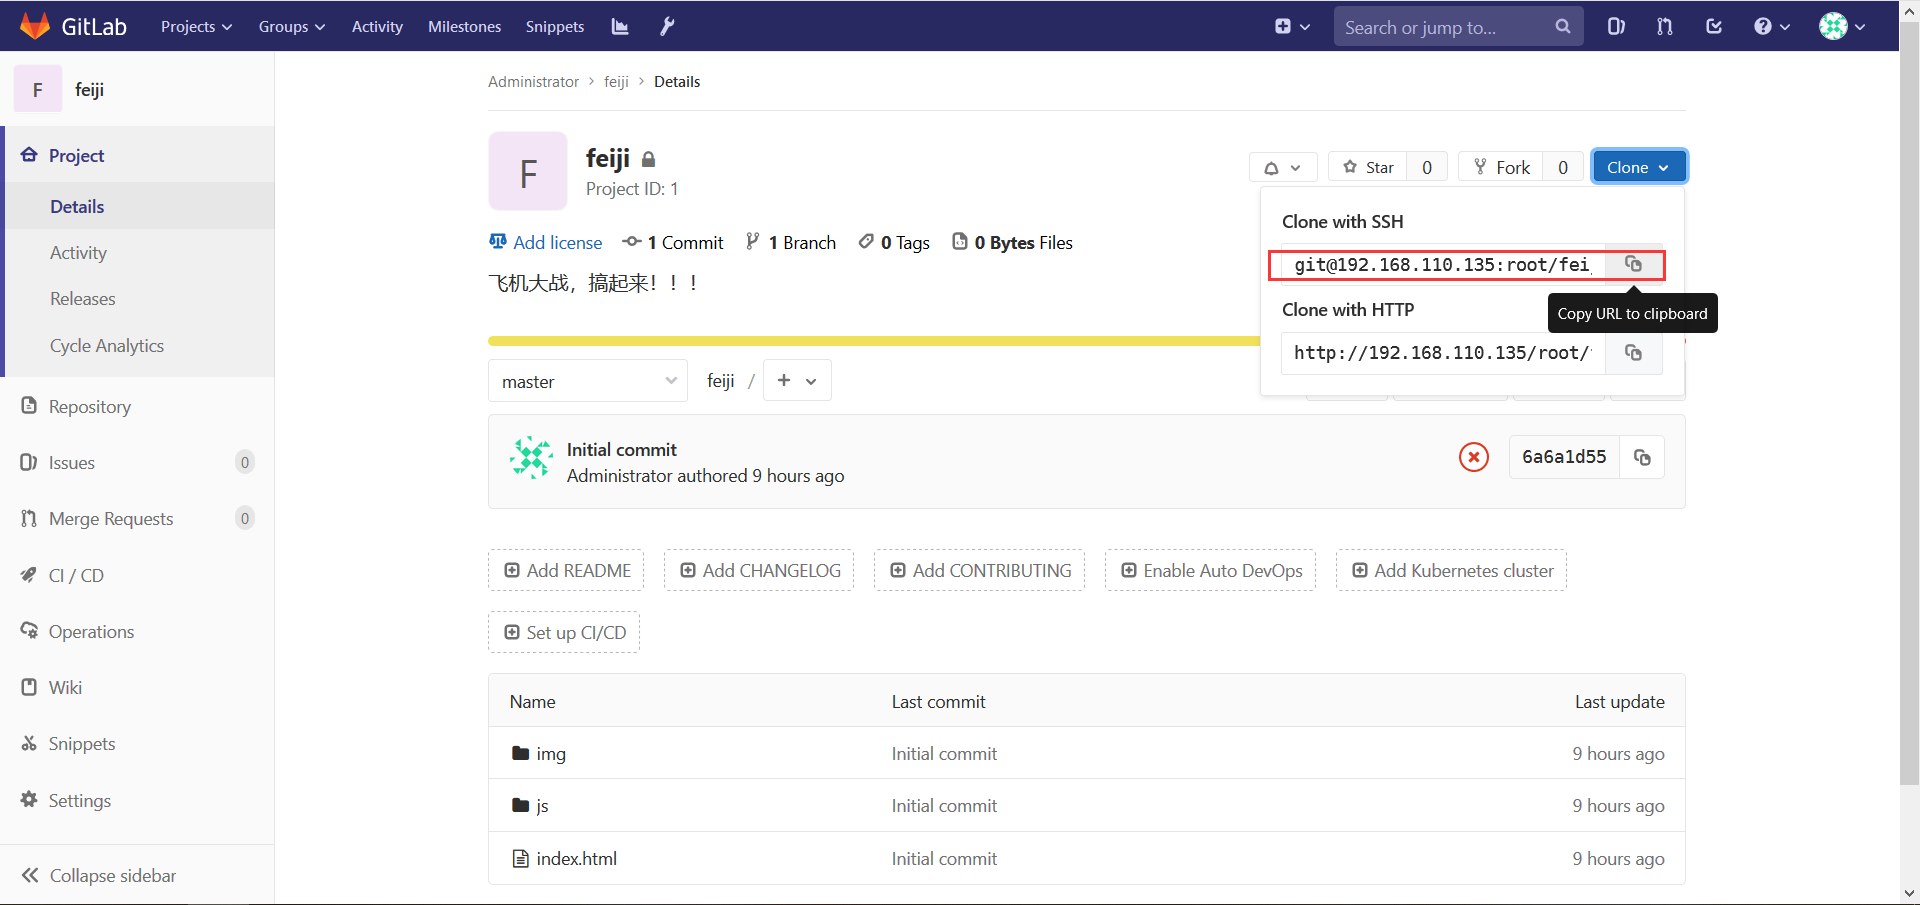This screenshot has height=905, width=1920.
Task: Open the plus dropdown next to feiji path
Action: [x=797, y=381]
